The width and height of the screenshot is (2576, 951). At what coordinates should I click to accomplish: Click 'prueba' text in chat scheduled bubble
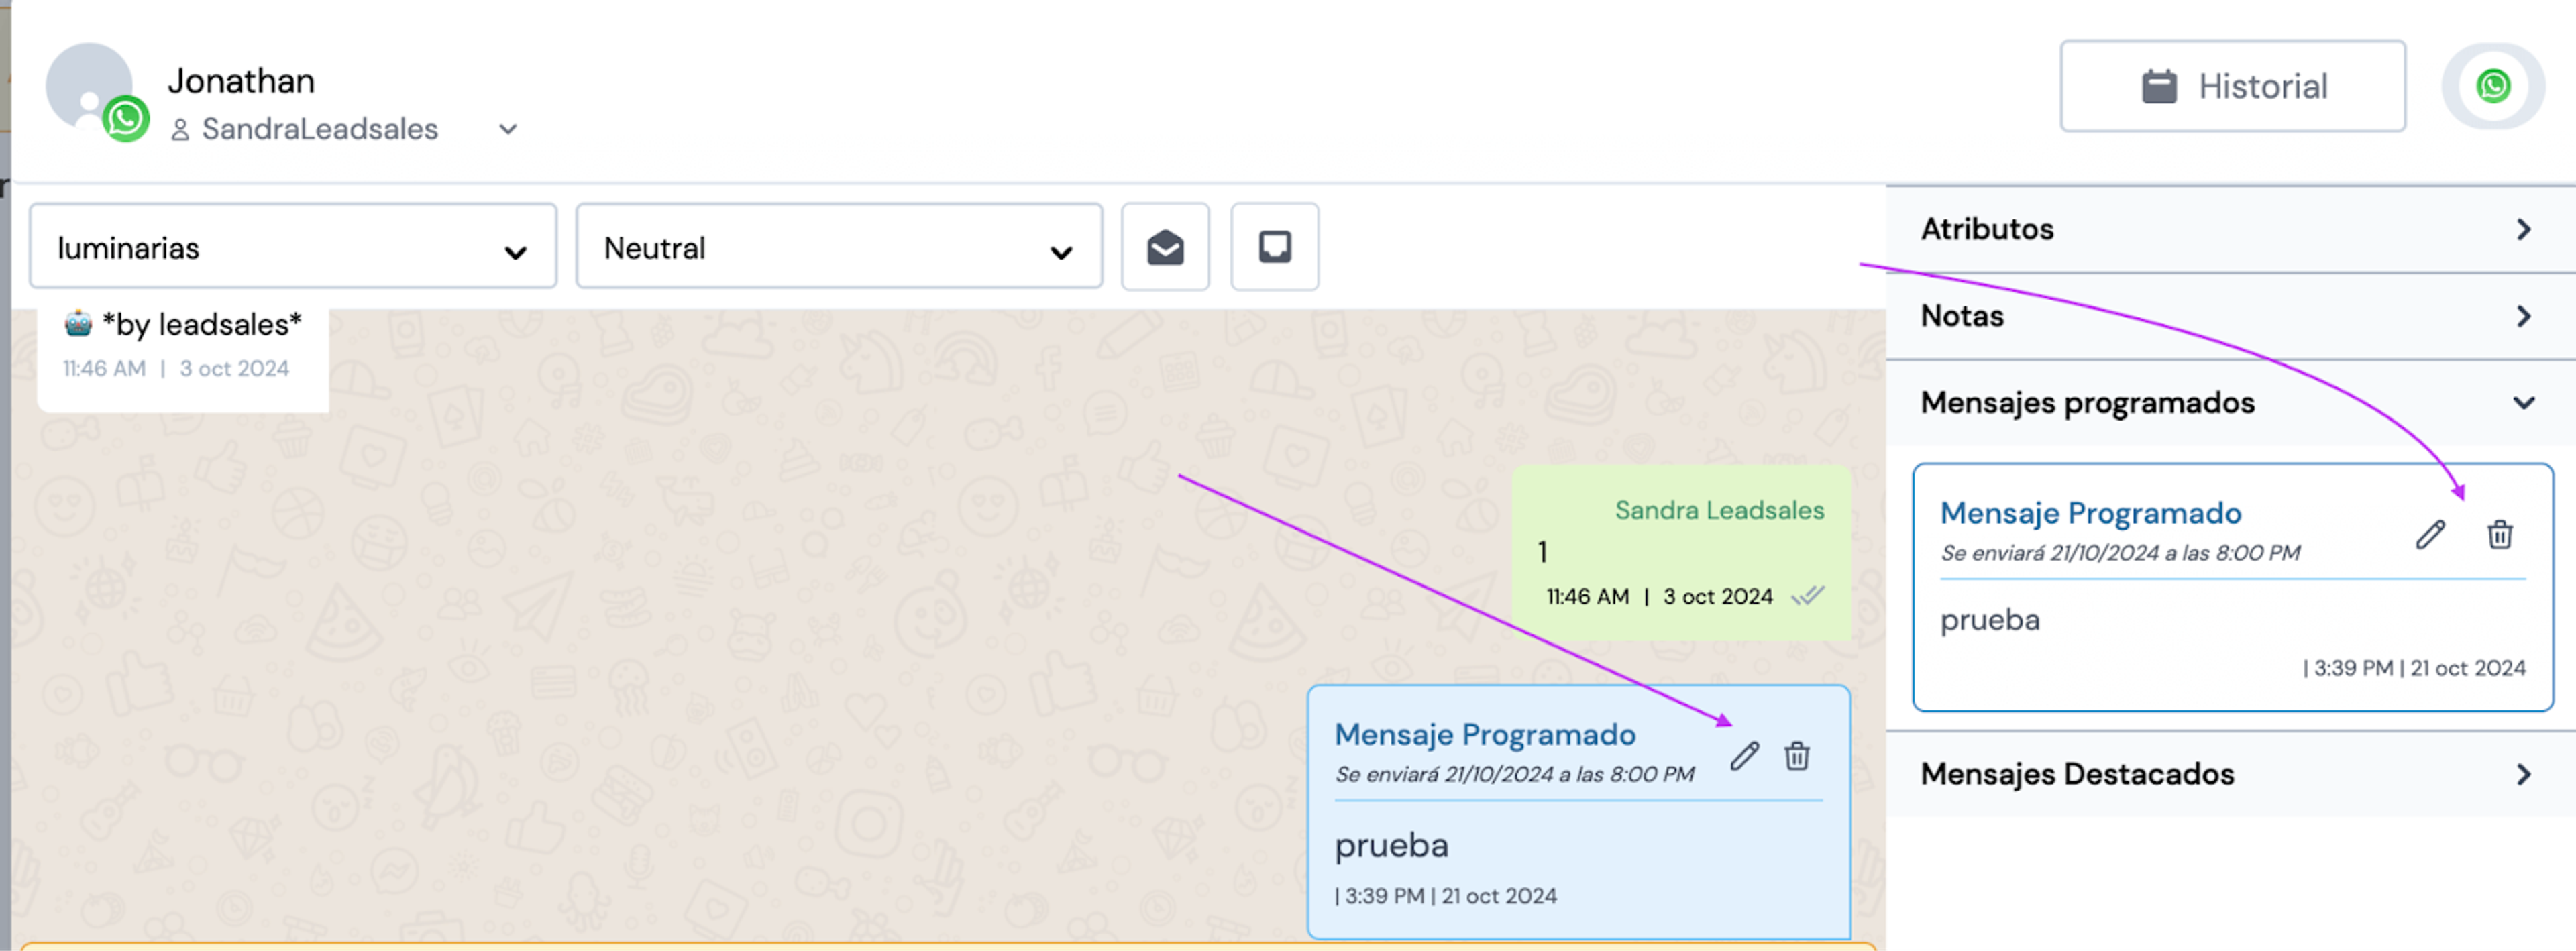click(1391, 846)
